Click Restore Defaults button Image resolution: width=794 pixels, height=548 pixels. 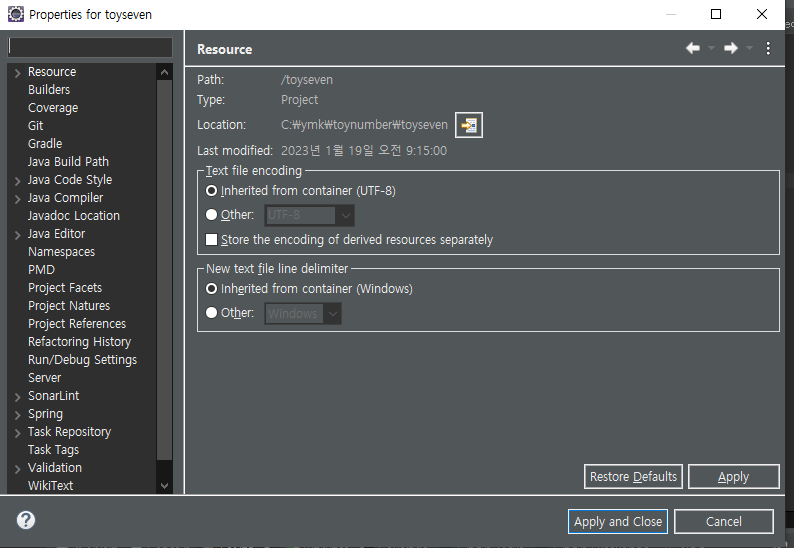[x=633, y=477]
